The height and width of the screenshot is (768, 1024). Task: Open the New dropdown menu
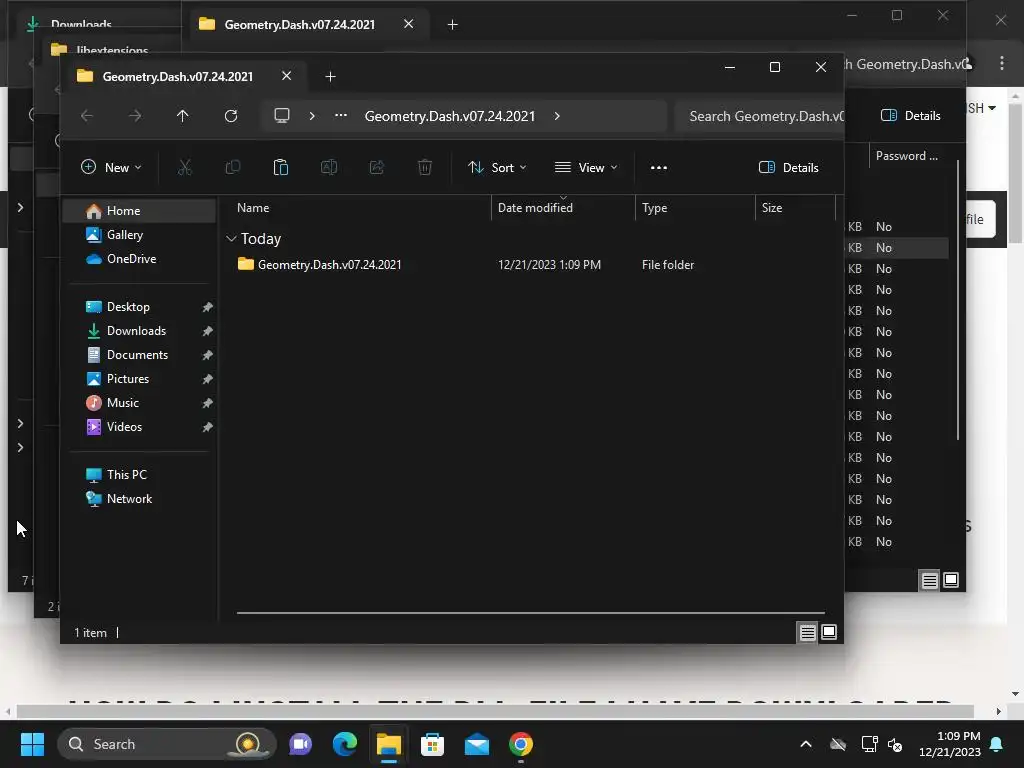click(111, 168)
